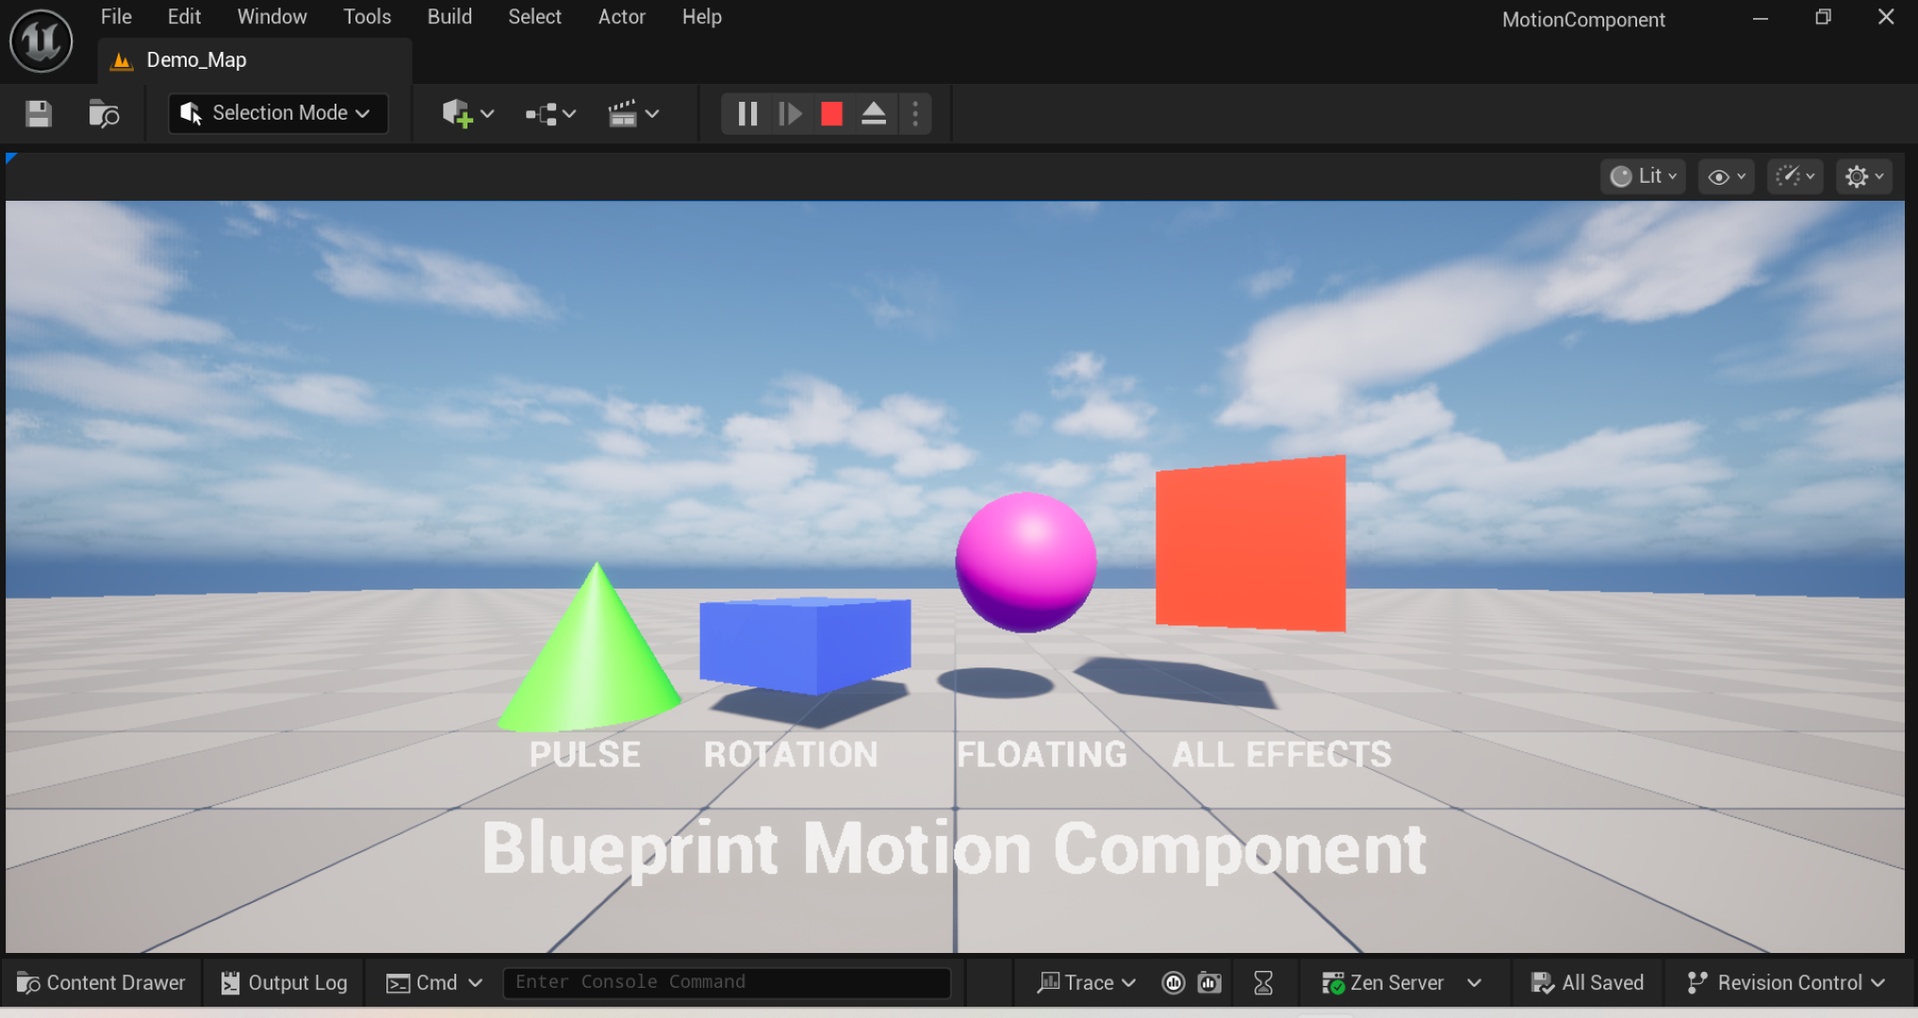This screenshot has height=1018, width=1918.
Task: Eject from the player controller
Action: pyautogui.click(x=873, y=114)
